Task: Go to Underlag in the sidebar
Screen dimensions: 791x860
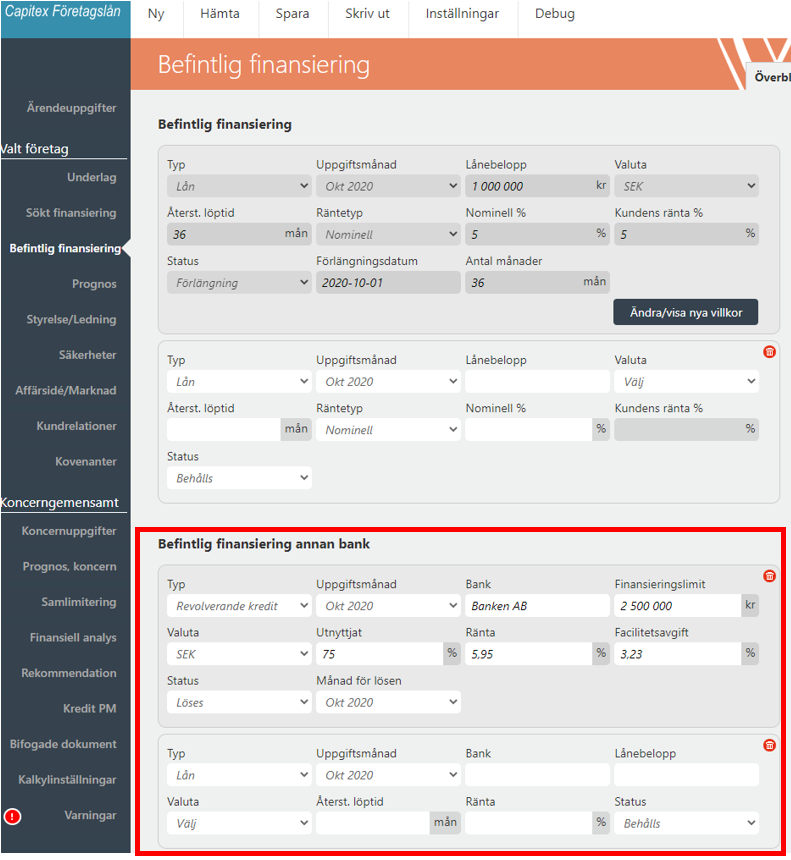Action: (92, 178)
